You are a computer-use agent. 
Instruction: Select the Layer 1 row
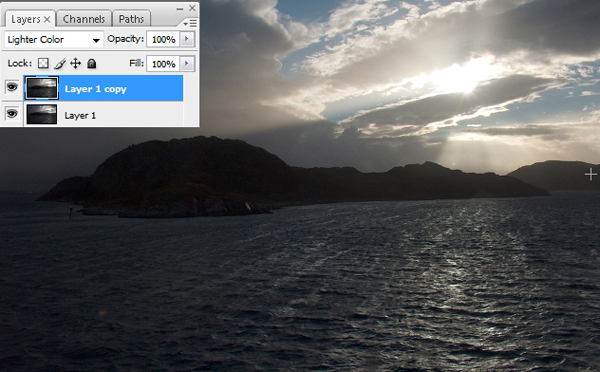(103, 114)
